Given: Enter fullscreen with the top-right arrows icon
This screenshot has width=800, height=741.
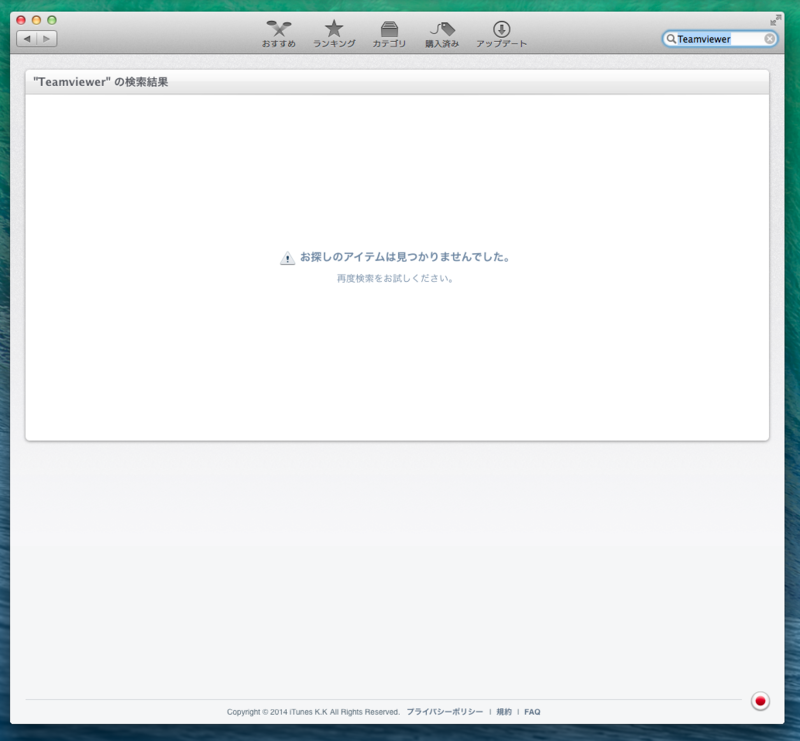Looking at the screenshot, I should [x=776, y=20].
